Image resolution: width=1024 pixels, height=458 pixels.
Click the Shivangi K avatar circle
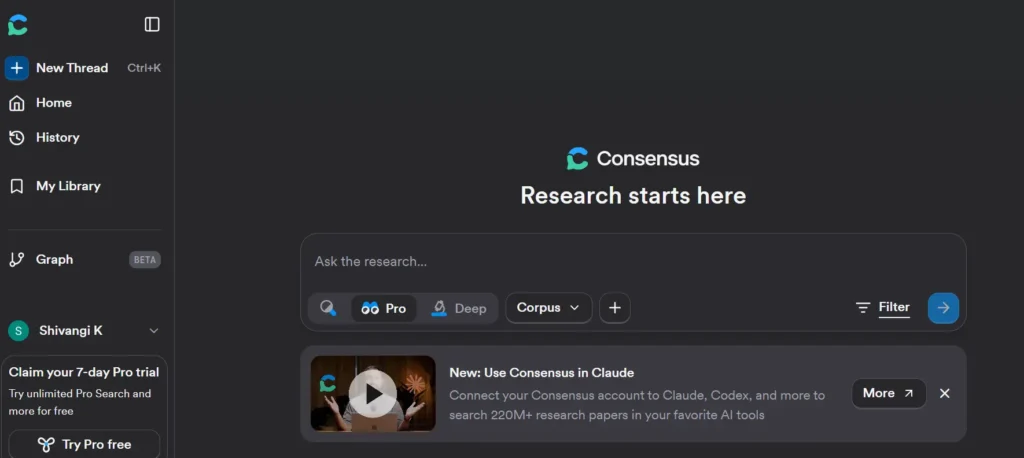click(18, 331)
